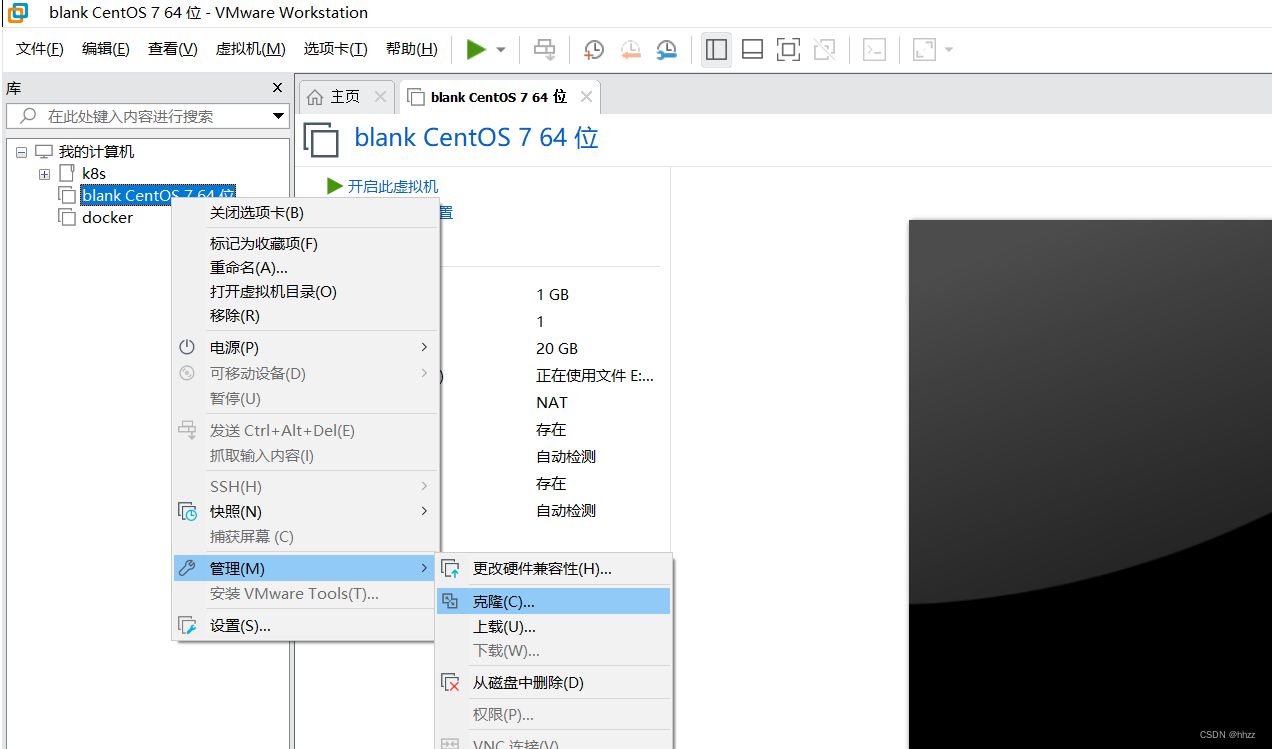Screen dimensions: 1272x749
Task: Choose 克隆(C) from the submenu
Action: (505, 600)
